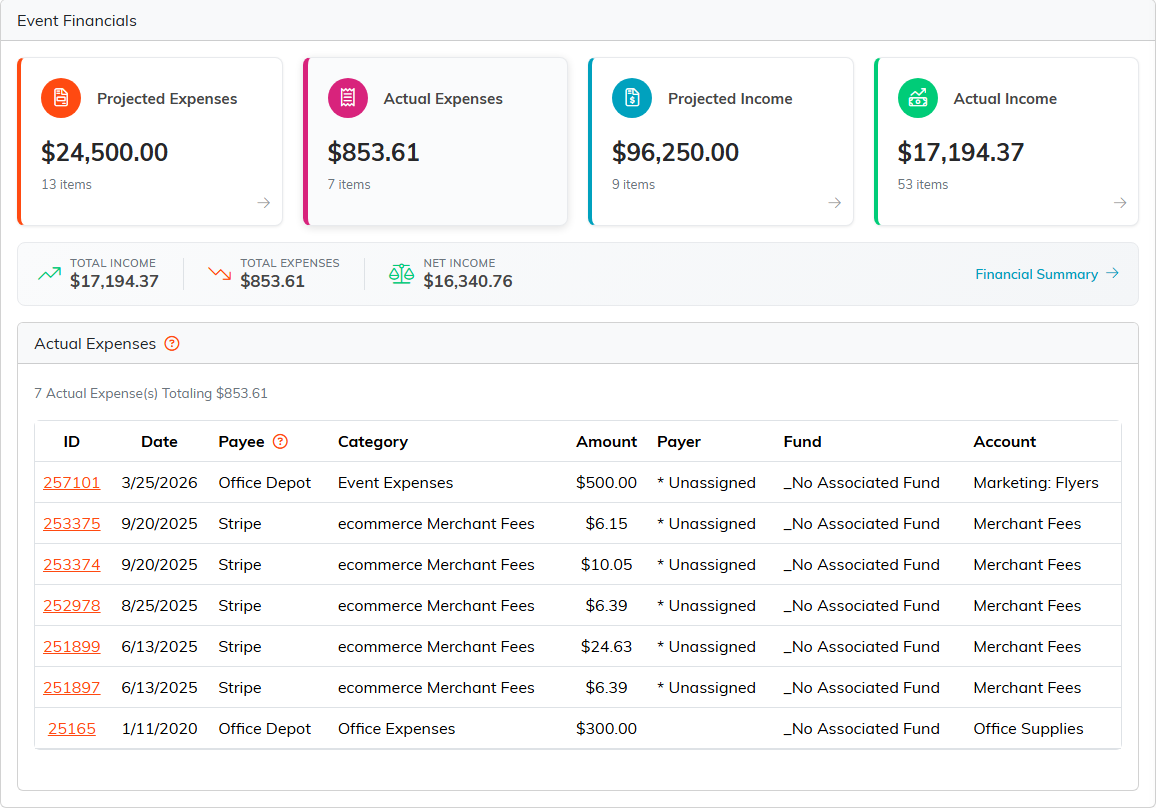This screenshot has width=1156, height=808.
Task: Click the $6.15 amount cell
Action: (606, 524)
